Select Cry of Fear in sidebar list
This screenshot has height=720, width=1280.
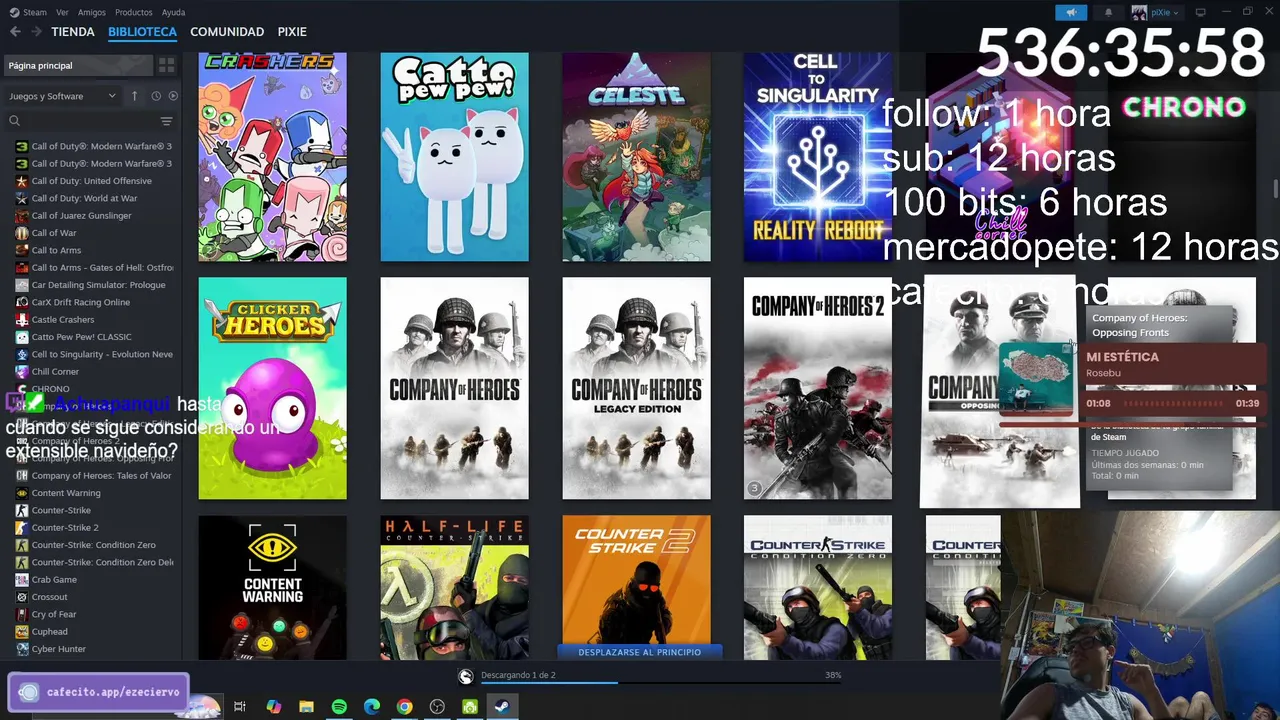click(54, 614)
